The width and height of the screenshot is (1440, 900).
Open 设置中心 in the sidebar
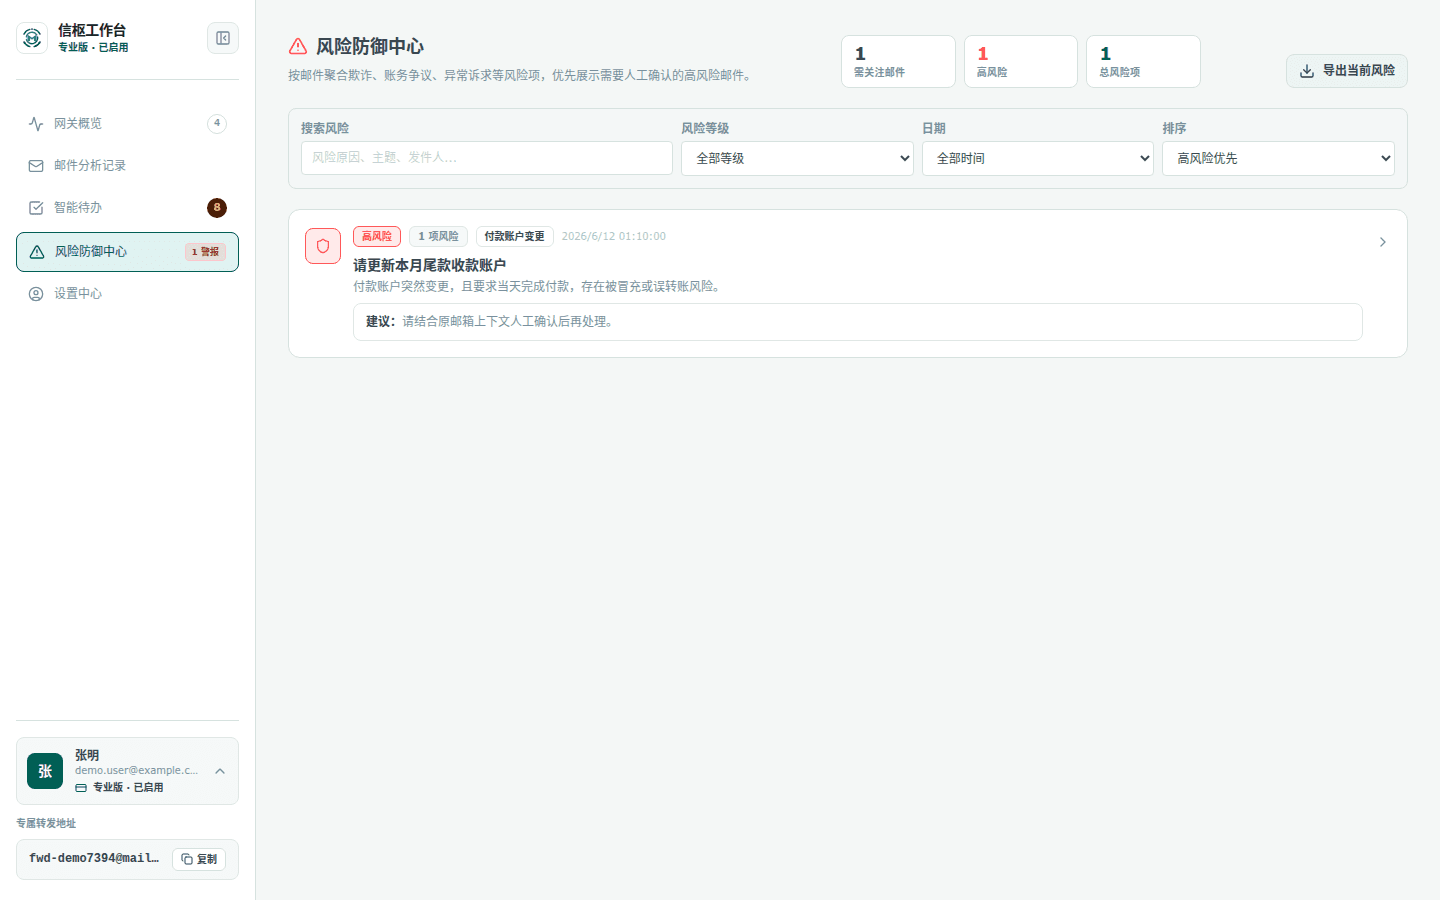(x=127, y=294)
